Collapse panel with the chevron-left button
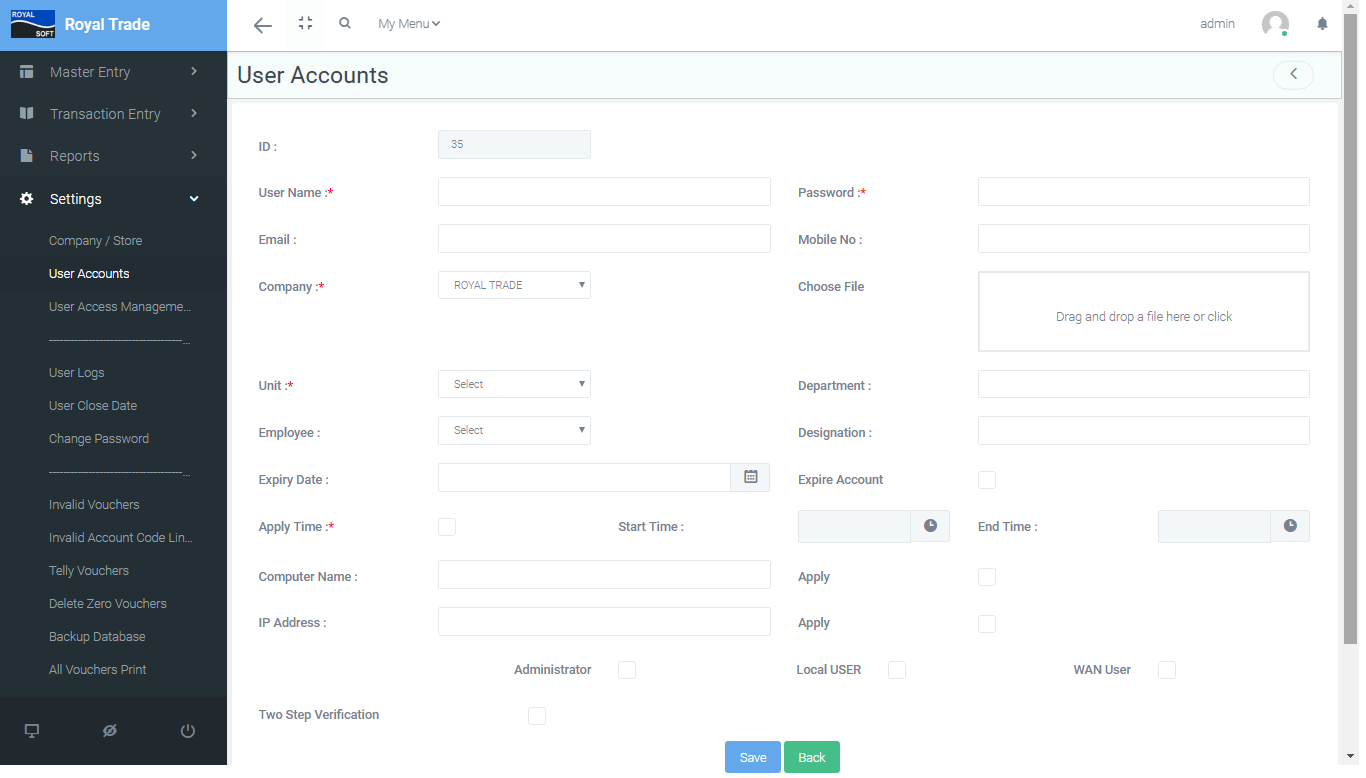Viewport: 1366px width, 778px height. click(1293, 74)
